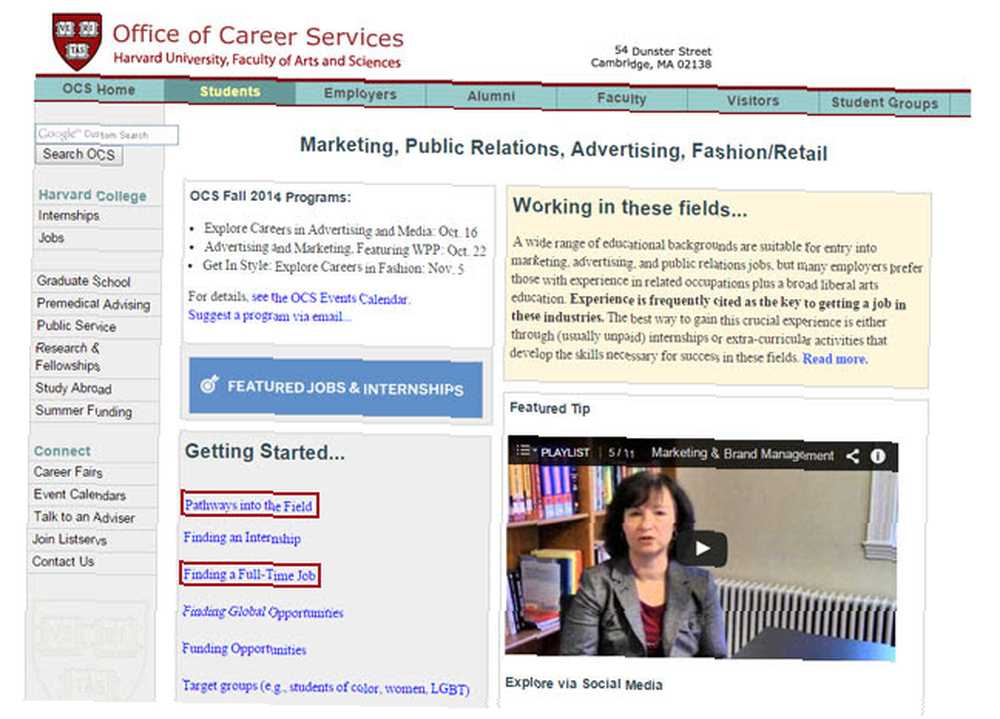Click Talk to an Adviser

pos(84,517)
